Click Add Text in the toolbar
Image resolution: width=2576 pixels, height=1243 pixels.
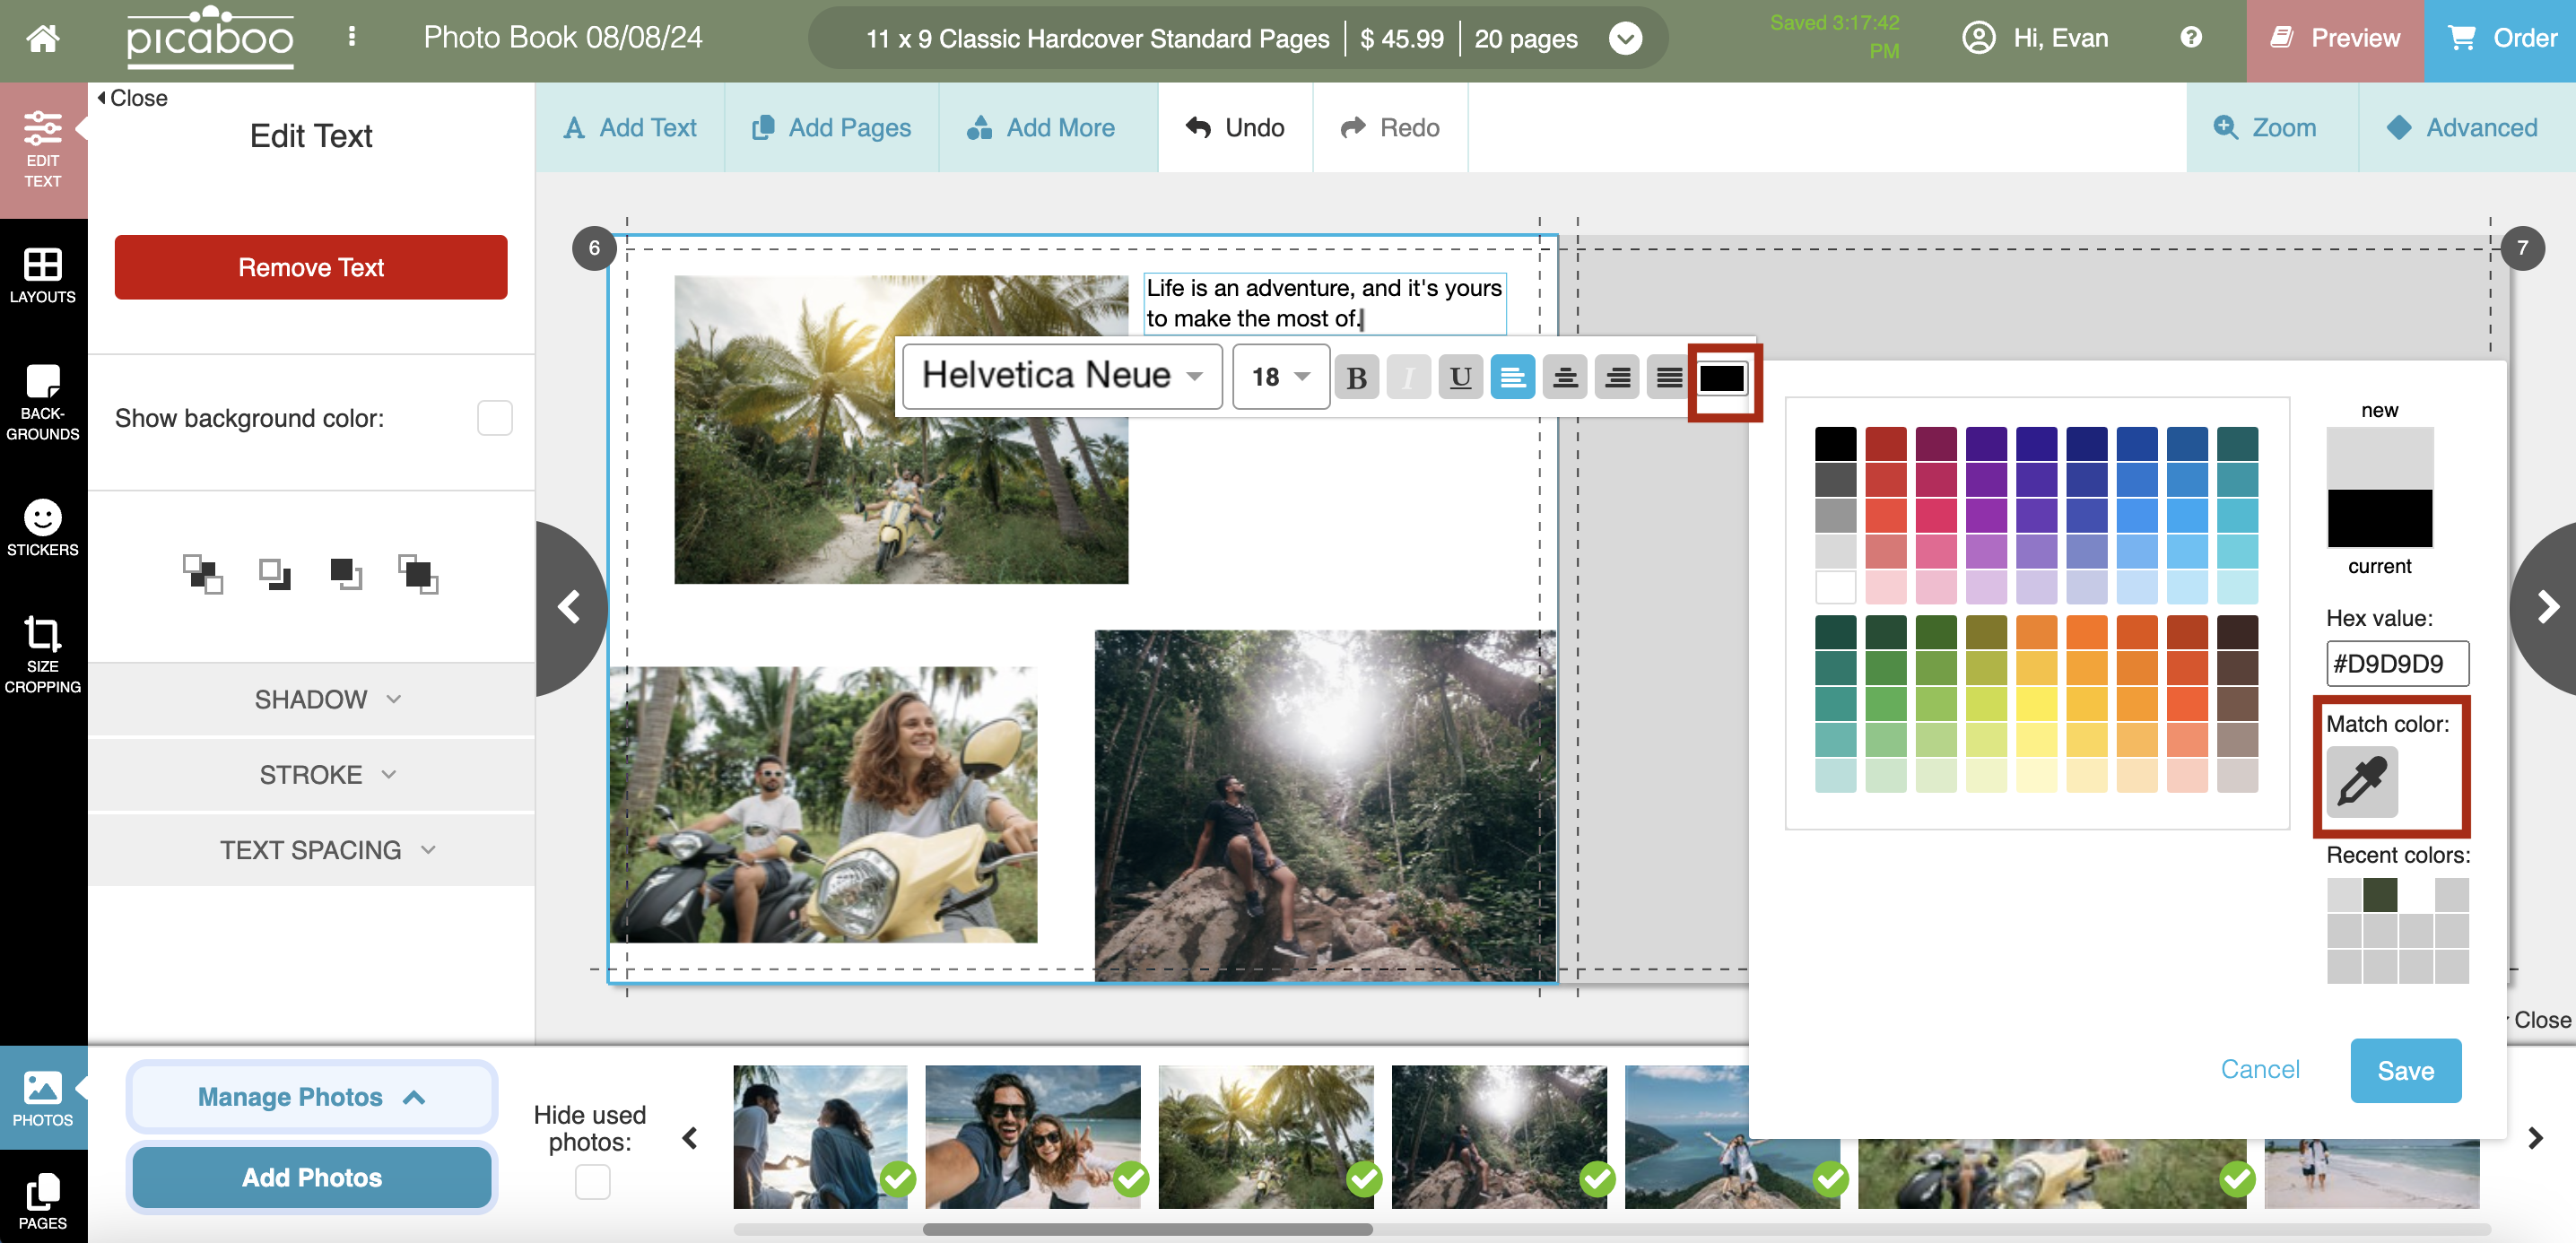coord(630,128)
